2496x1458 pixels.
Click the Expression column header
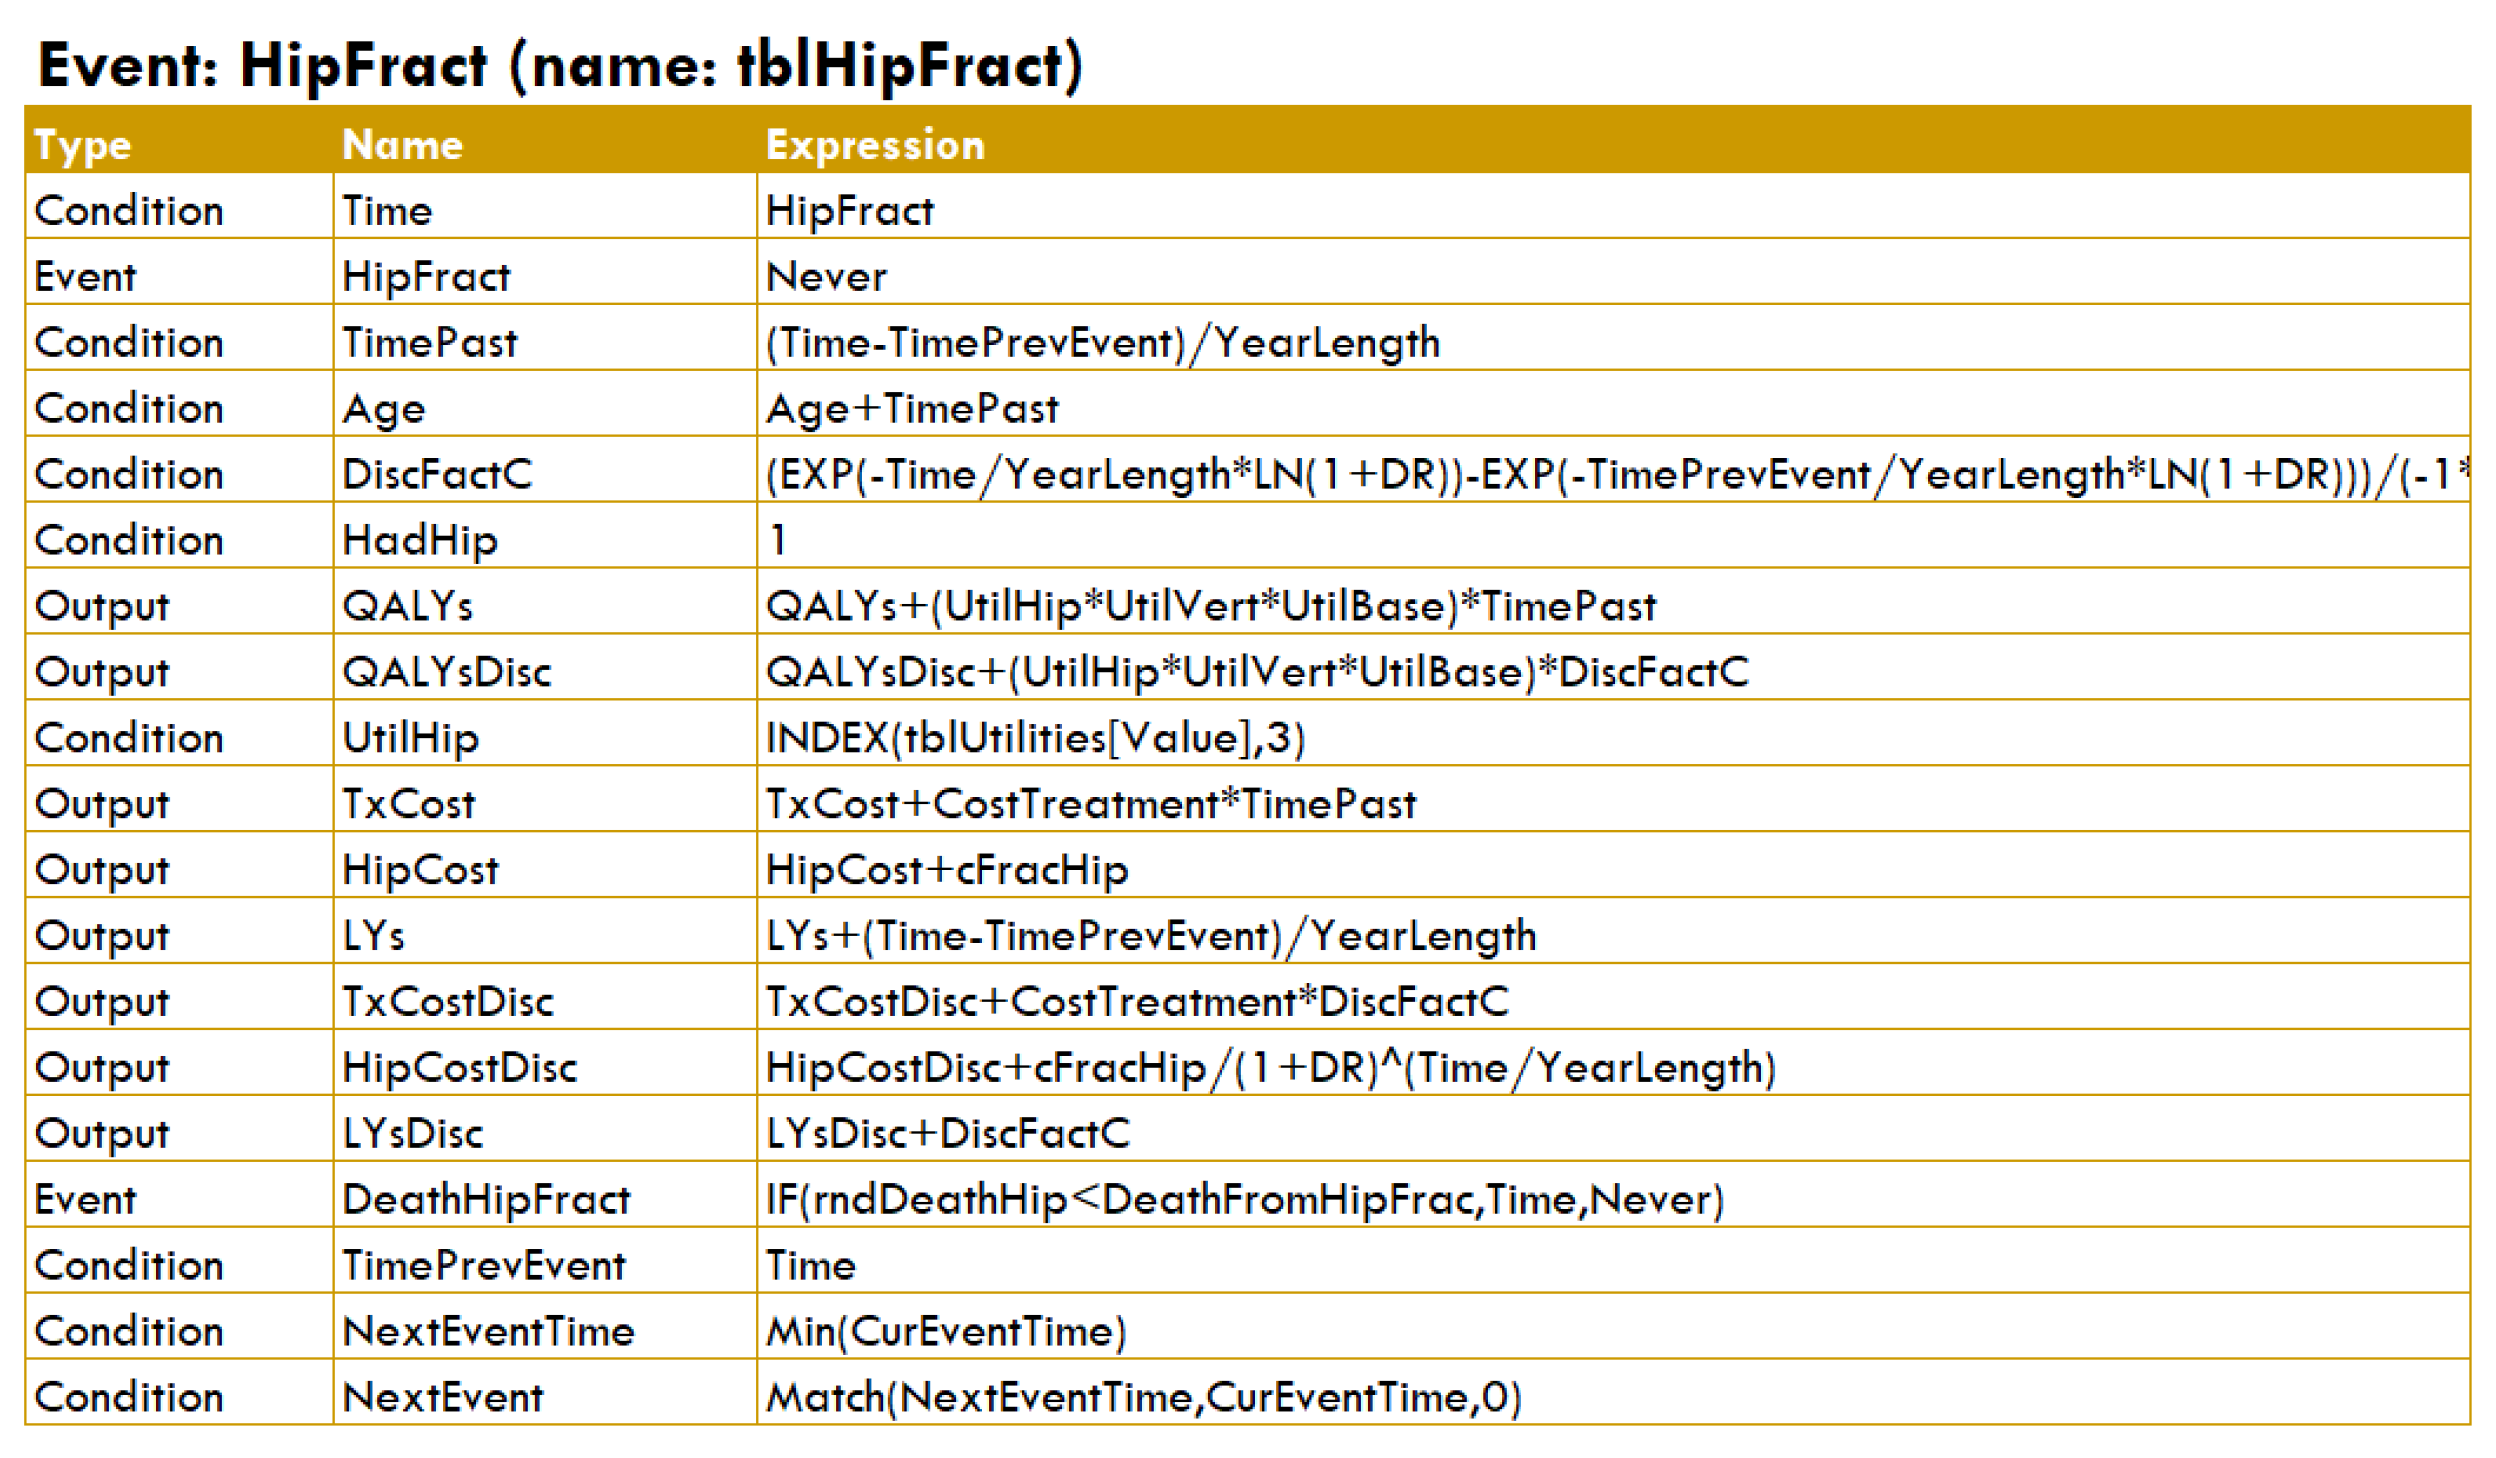[875, 145]
